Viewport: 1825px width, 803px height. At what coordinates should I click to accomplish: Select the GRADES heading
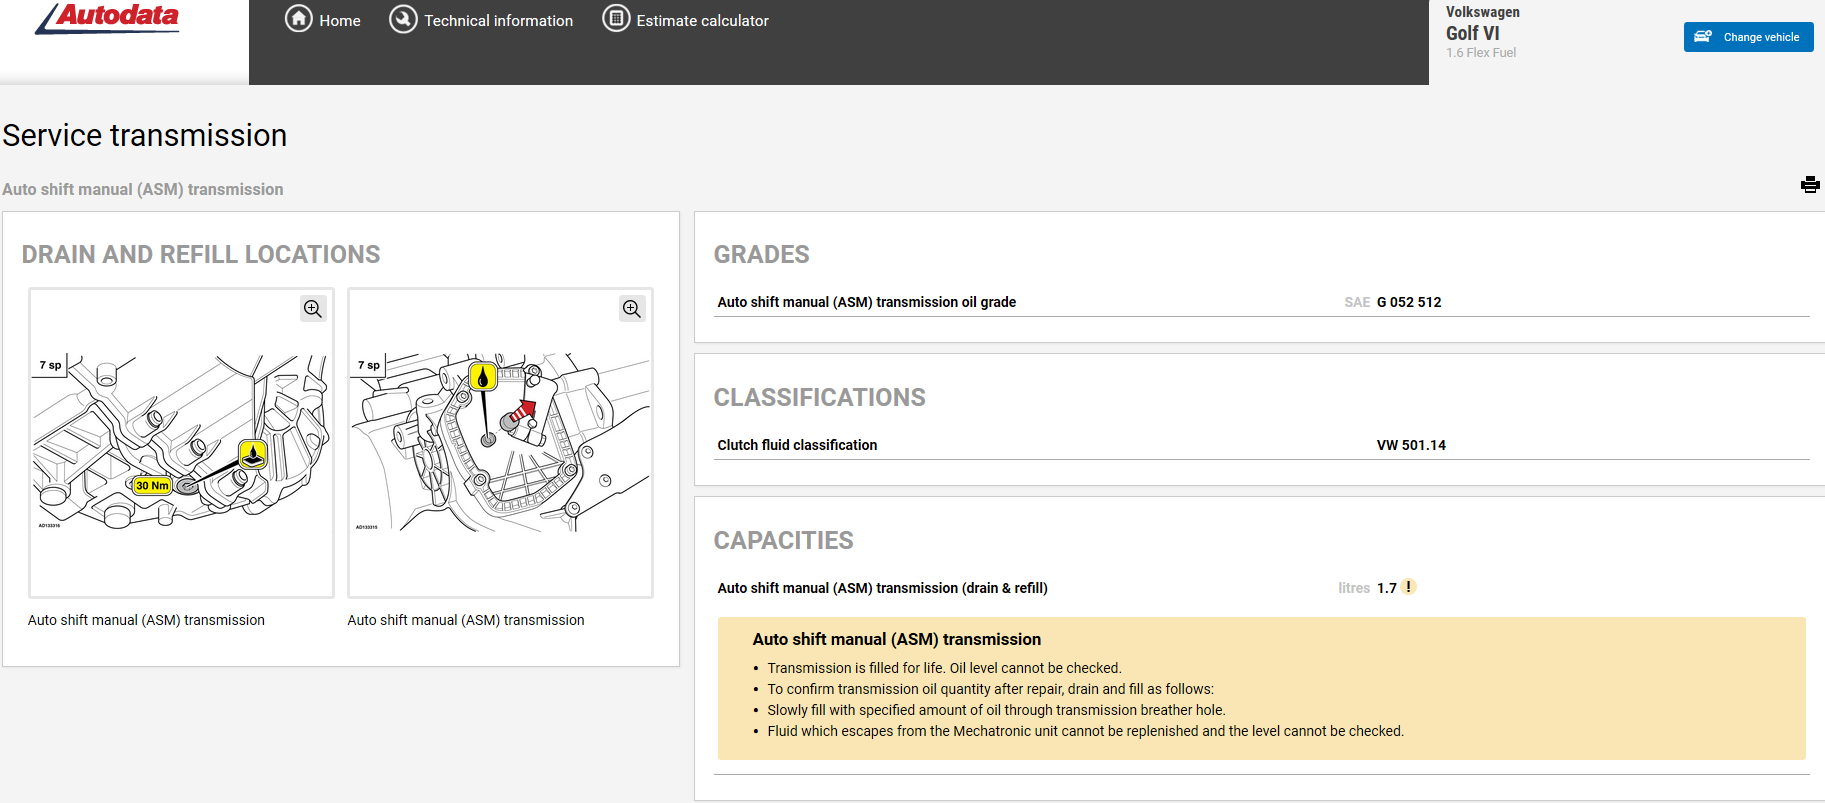point(761,254)
